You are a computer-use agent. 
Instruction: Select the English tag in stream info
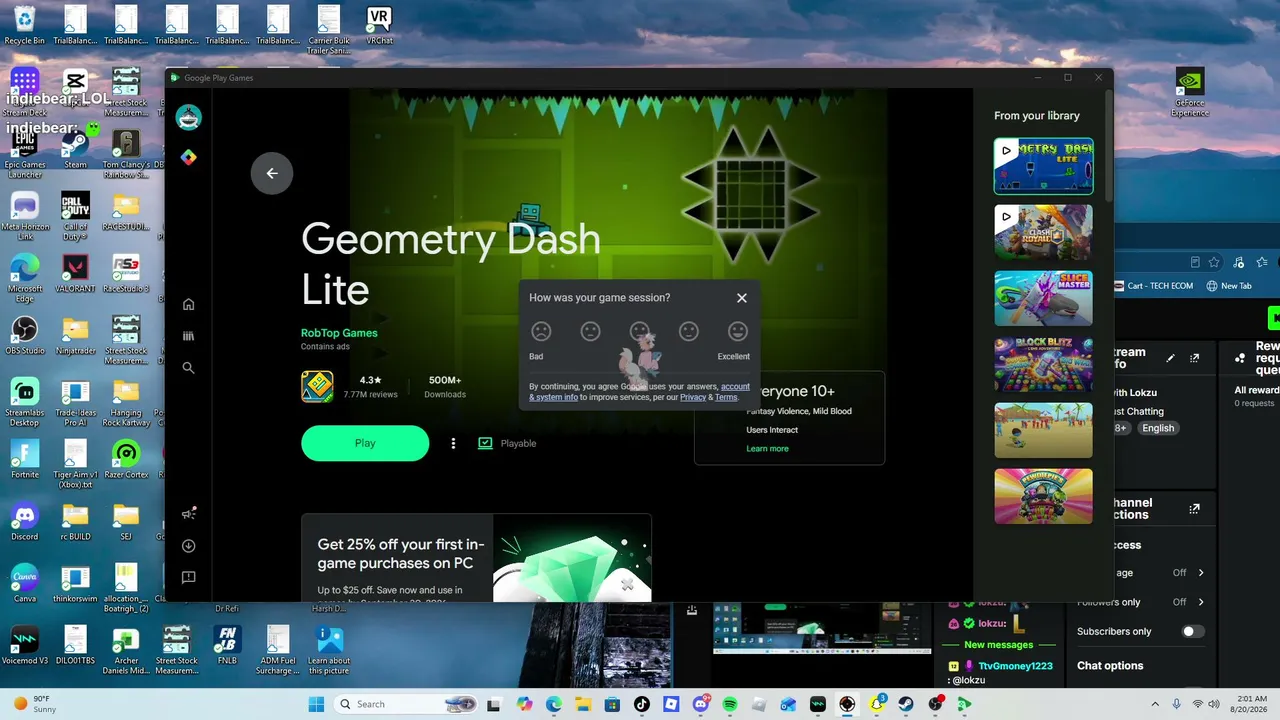(x=1158, y=428)
